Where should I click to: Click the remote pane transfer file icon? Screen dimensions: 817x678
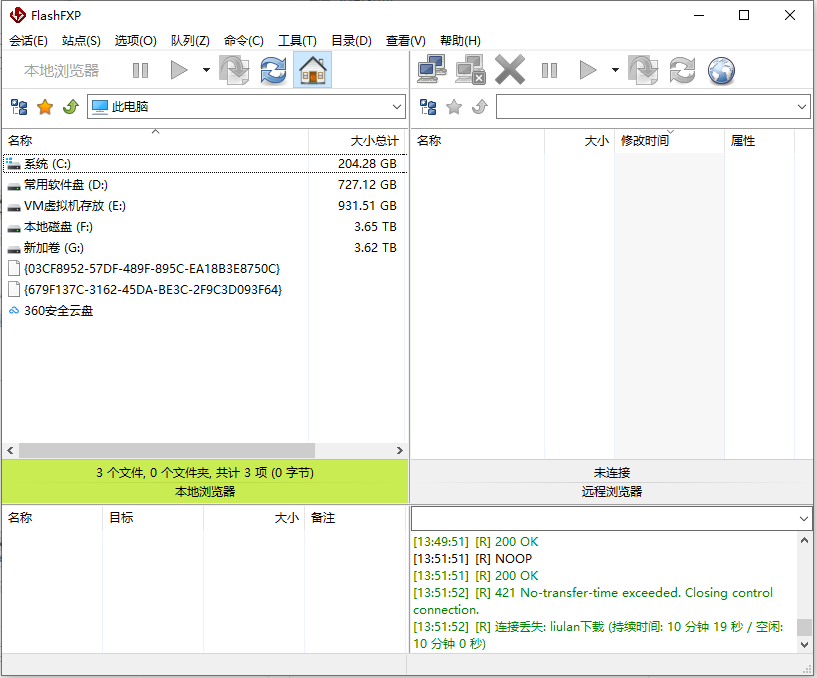643,70
